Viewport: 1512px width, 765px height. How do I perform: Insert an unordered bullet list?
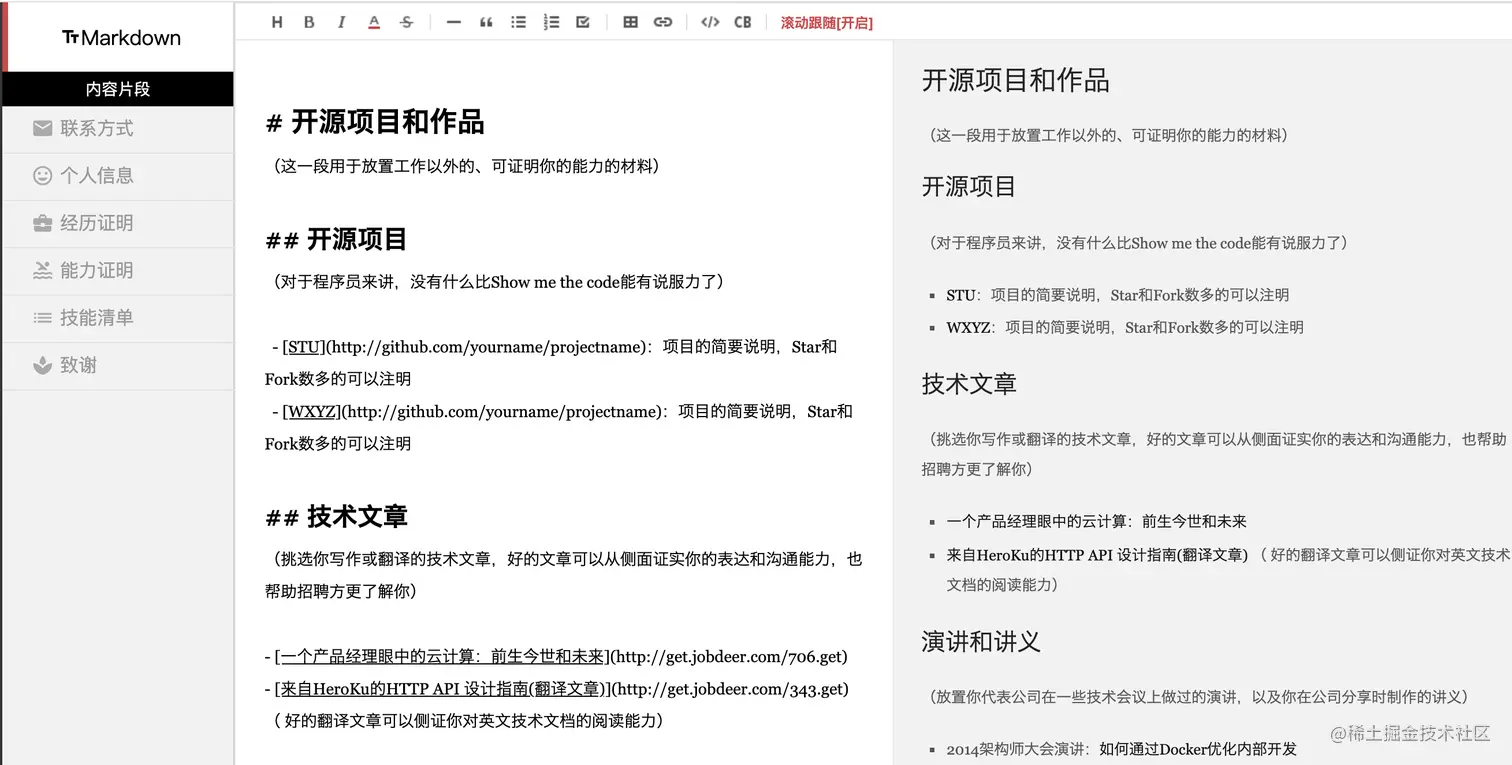518,22
